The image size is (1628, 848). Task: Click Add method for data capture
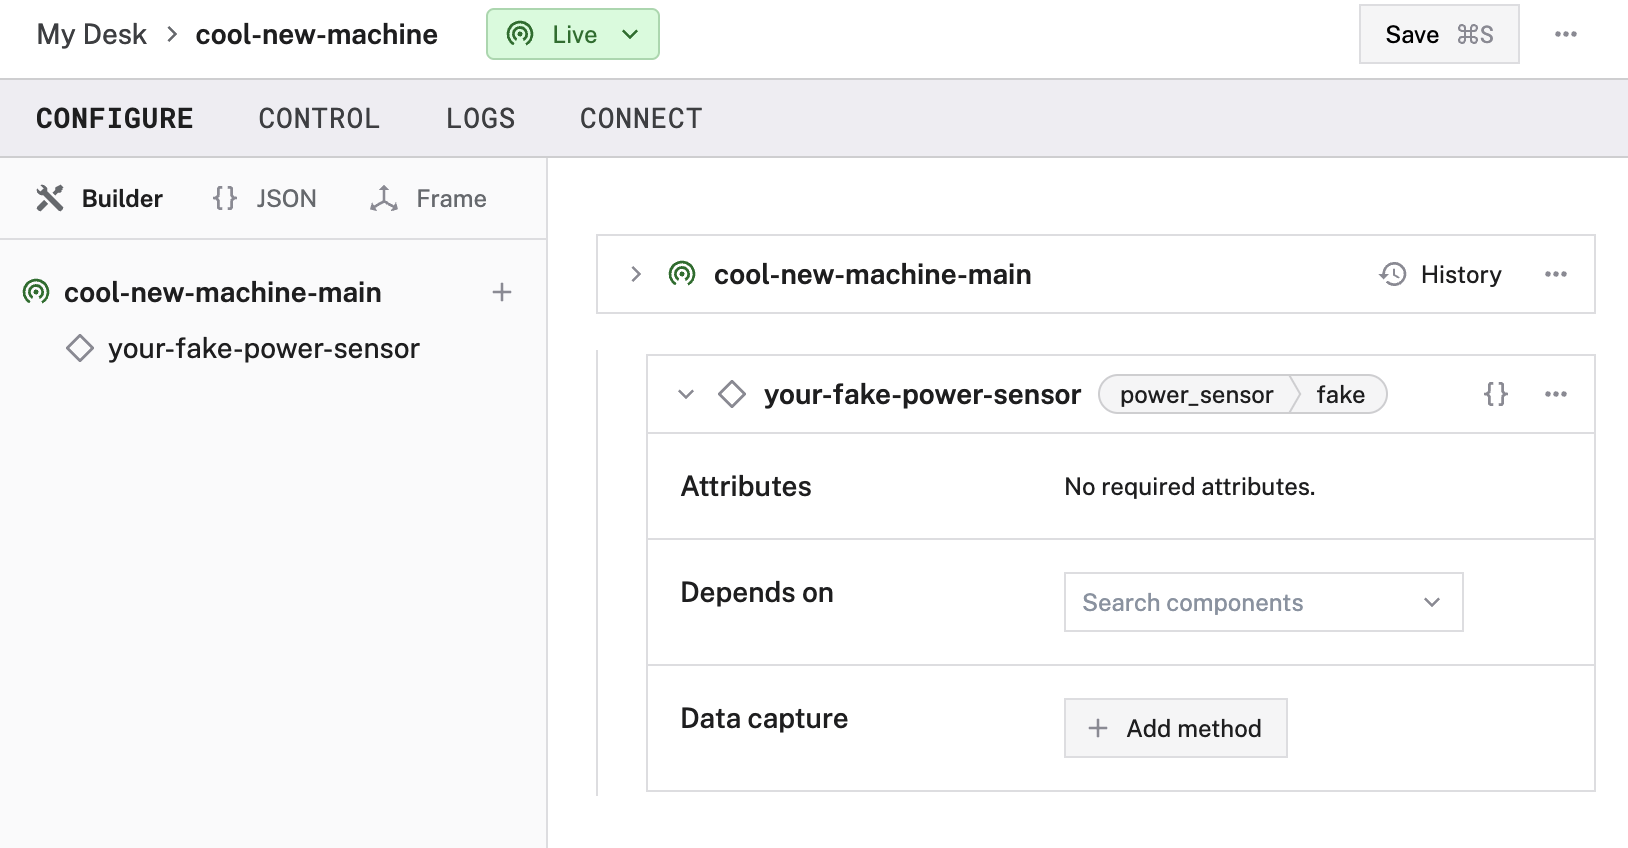coord(1175,728)
